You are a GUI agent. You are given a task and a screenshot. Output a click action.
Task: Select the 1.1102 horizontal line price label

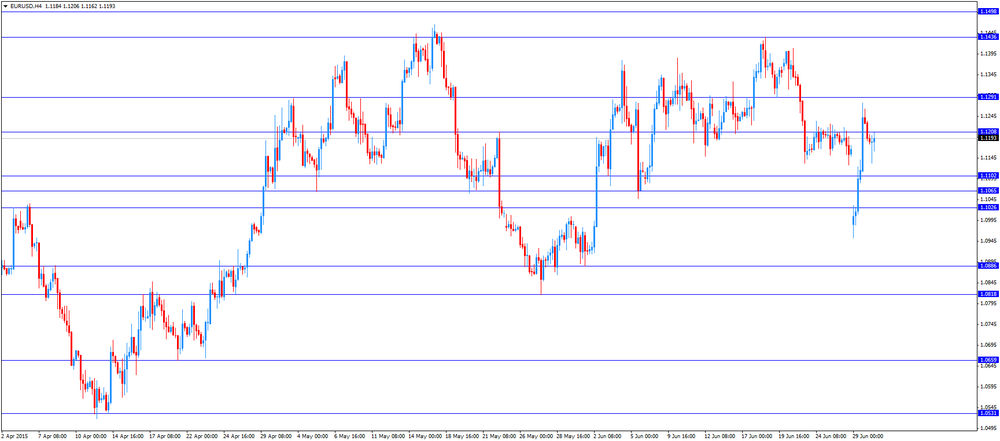988,176
